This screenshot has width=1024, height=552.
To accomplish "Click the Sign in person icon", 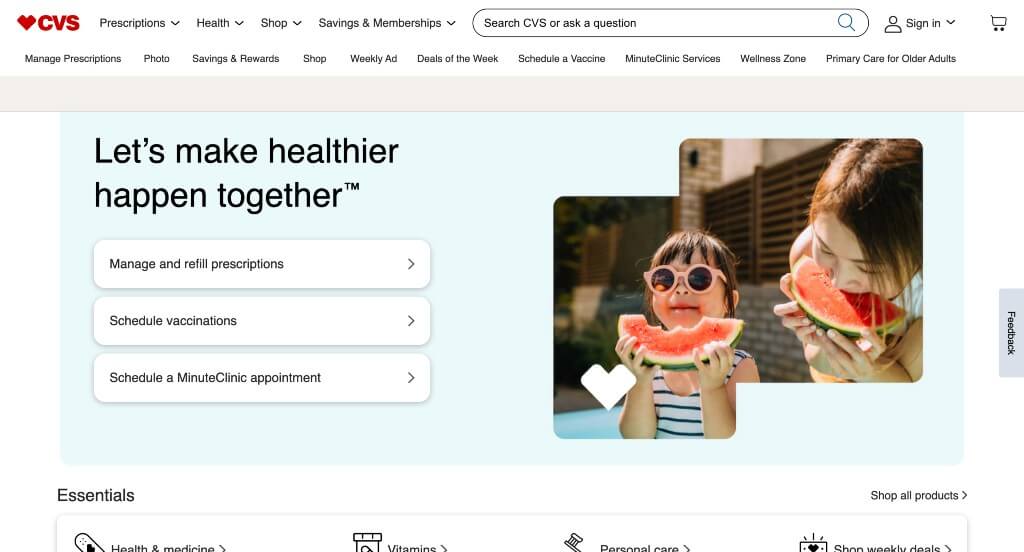I will coord(892,24).
